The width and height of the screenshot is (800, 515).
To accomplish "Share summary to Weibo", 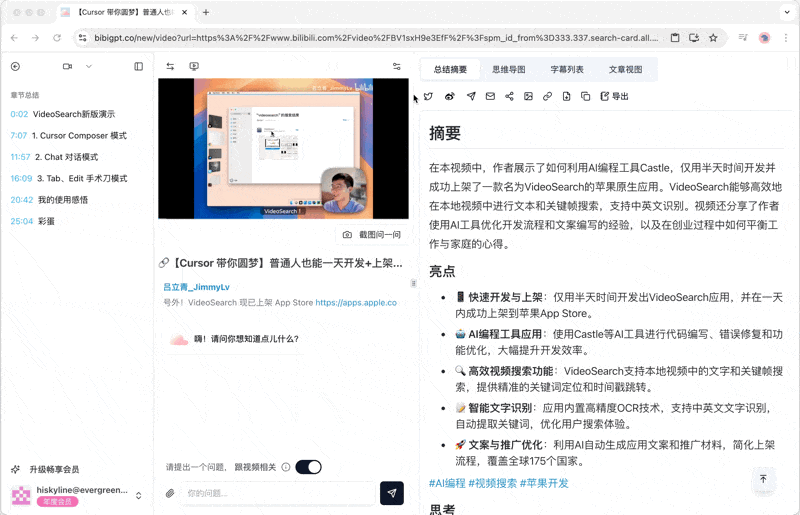I will click(449, 96).
